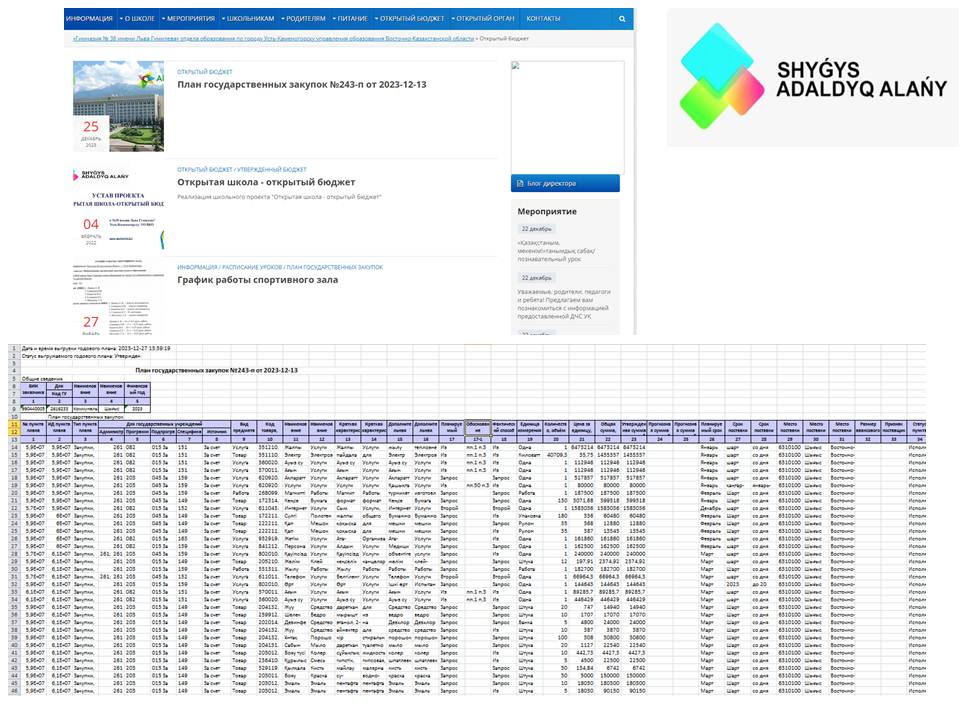The height and width of the screenshot is (720, 960).
Task: Expand the ПИТАНИЕ navigation dropdown
Action: click(x=350, y=19)
